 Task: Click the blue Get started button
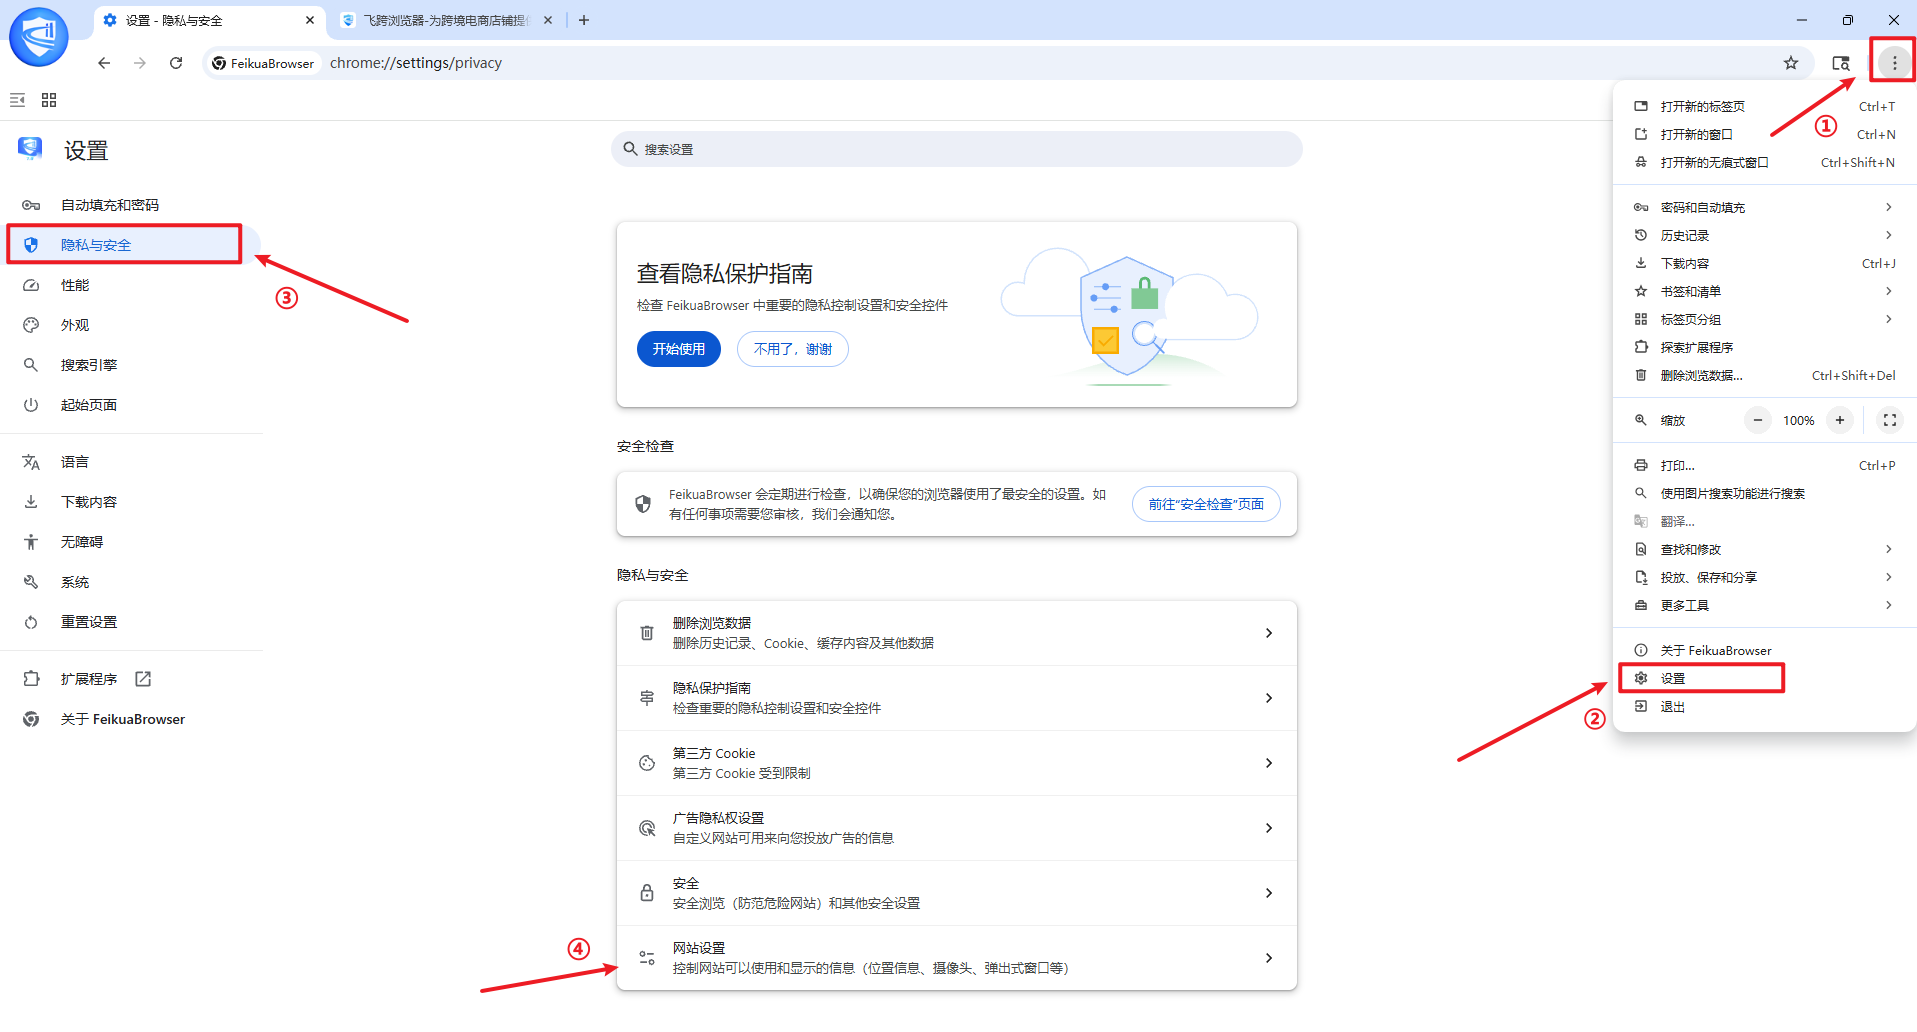[x=678, y=349]
